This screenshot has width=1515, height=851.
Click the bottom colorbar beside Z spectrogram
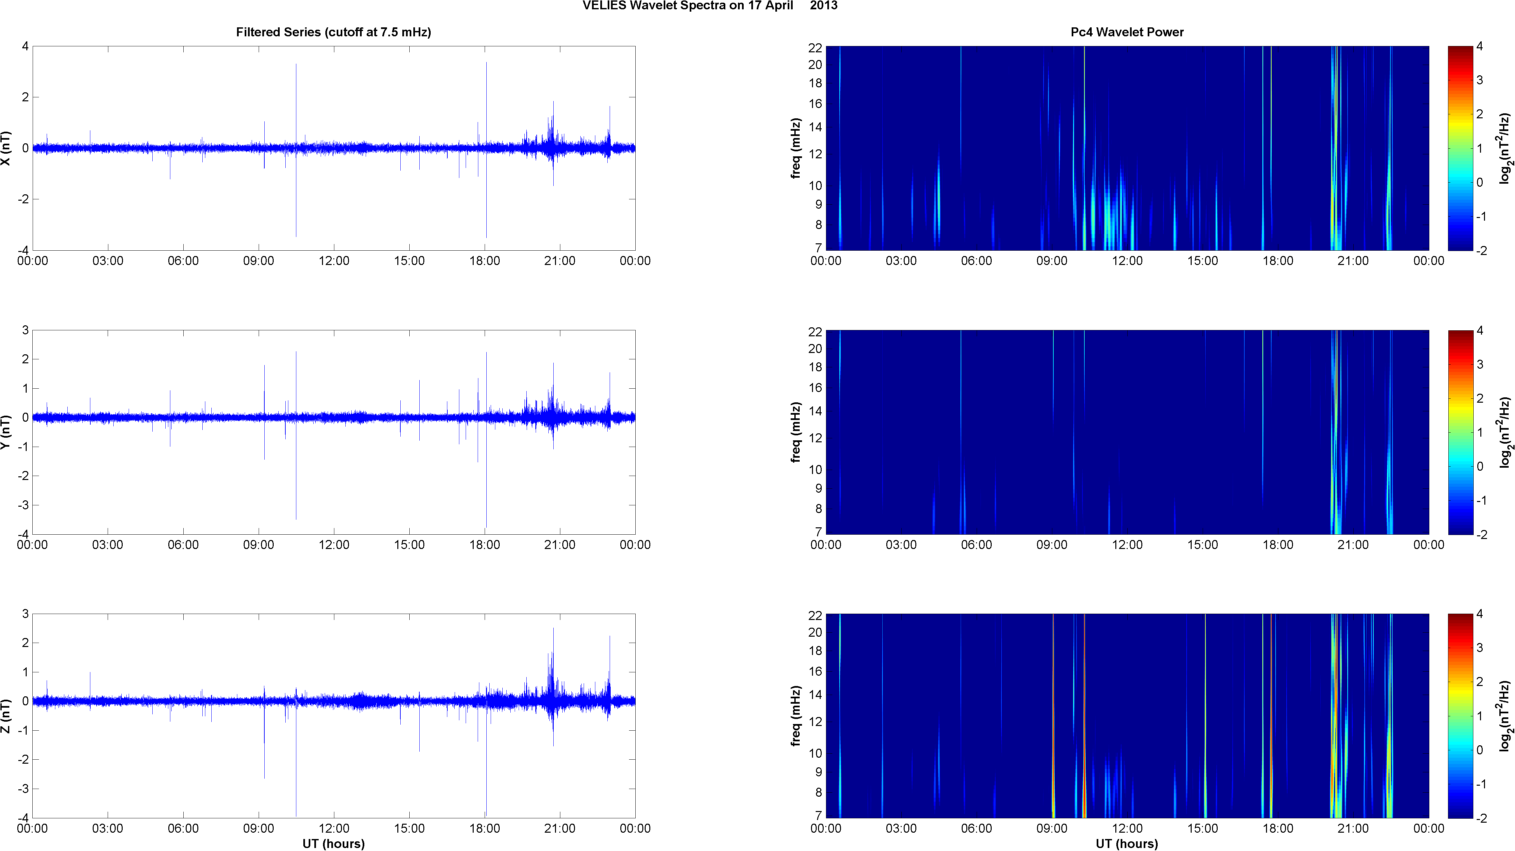point(1460,716)
